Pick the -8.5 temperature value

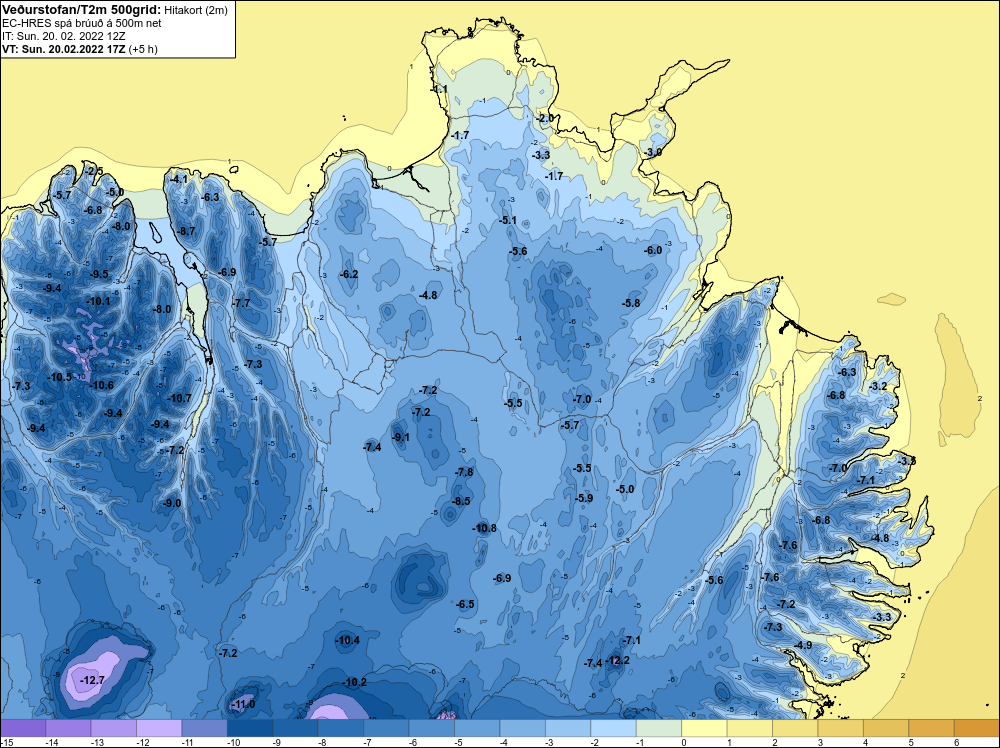[x=461, y=501]
